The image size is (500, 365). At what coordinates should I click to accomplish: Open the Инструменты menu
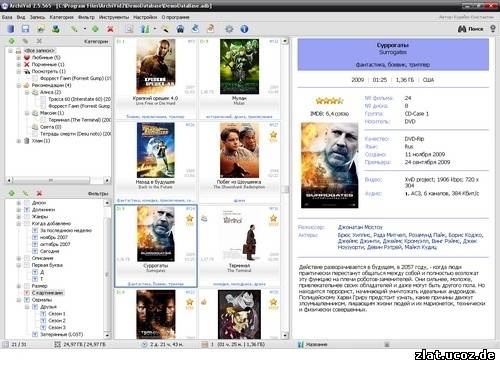click(x=114, y=17)
